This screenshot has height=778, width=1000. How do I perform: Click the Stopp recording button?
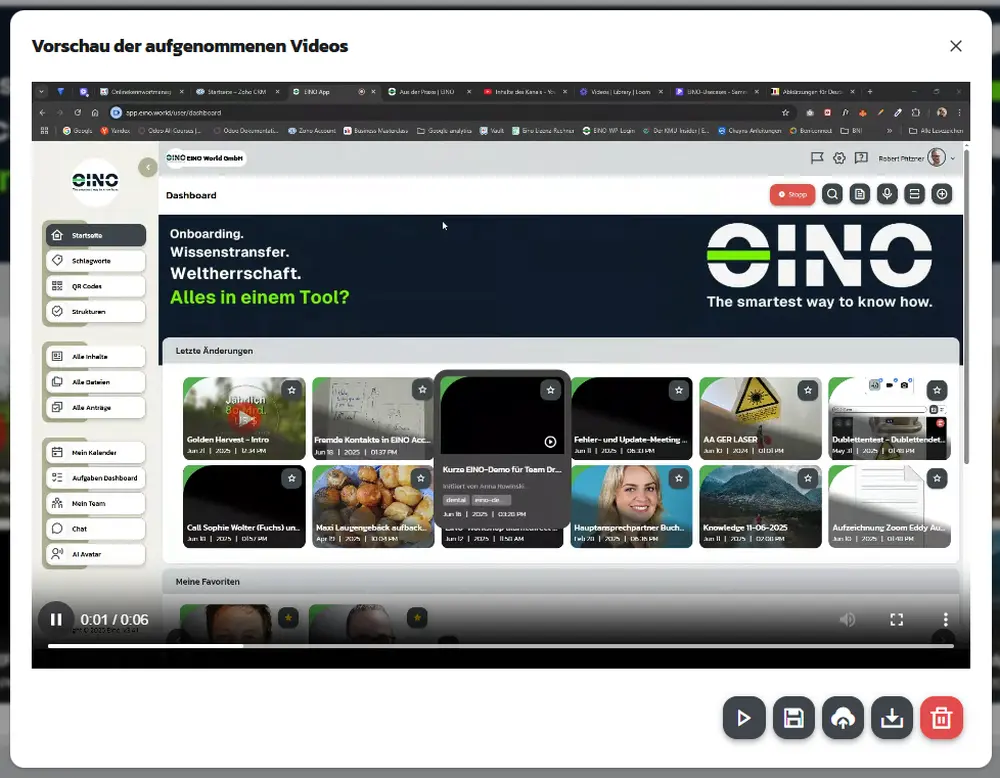click(x=792, y=194)
